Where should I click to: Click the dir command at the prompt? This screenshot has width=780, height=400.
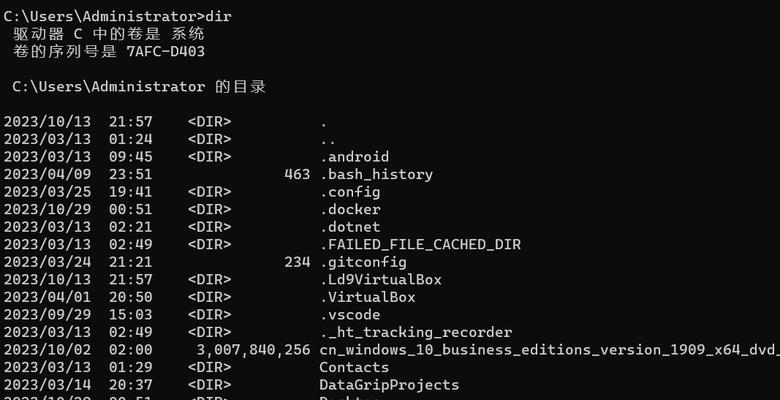coord(218,16)
